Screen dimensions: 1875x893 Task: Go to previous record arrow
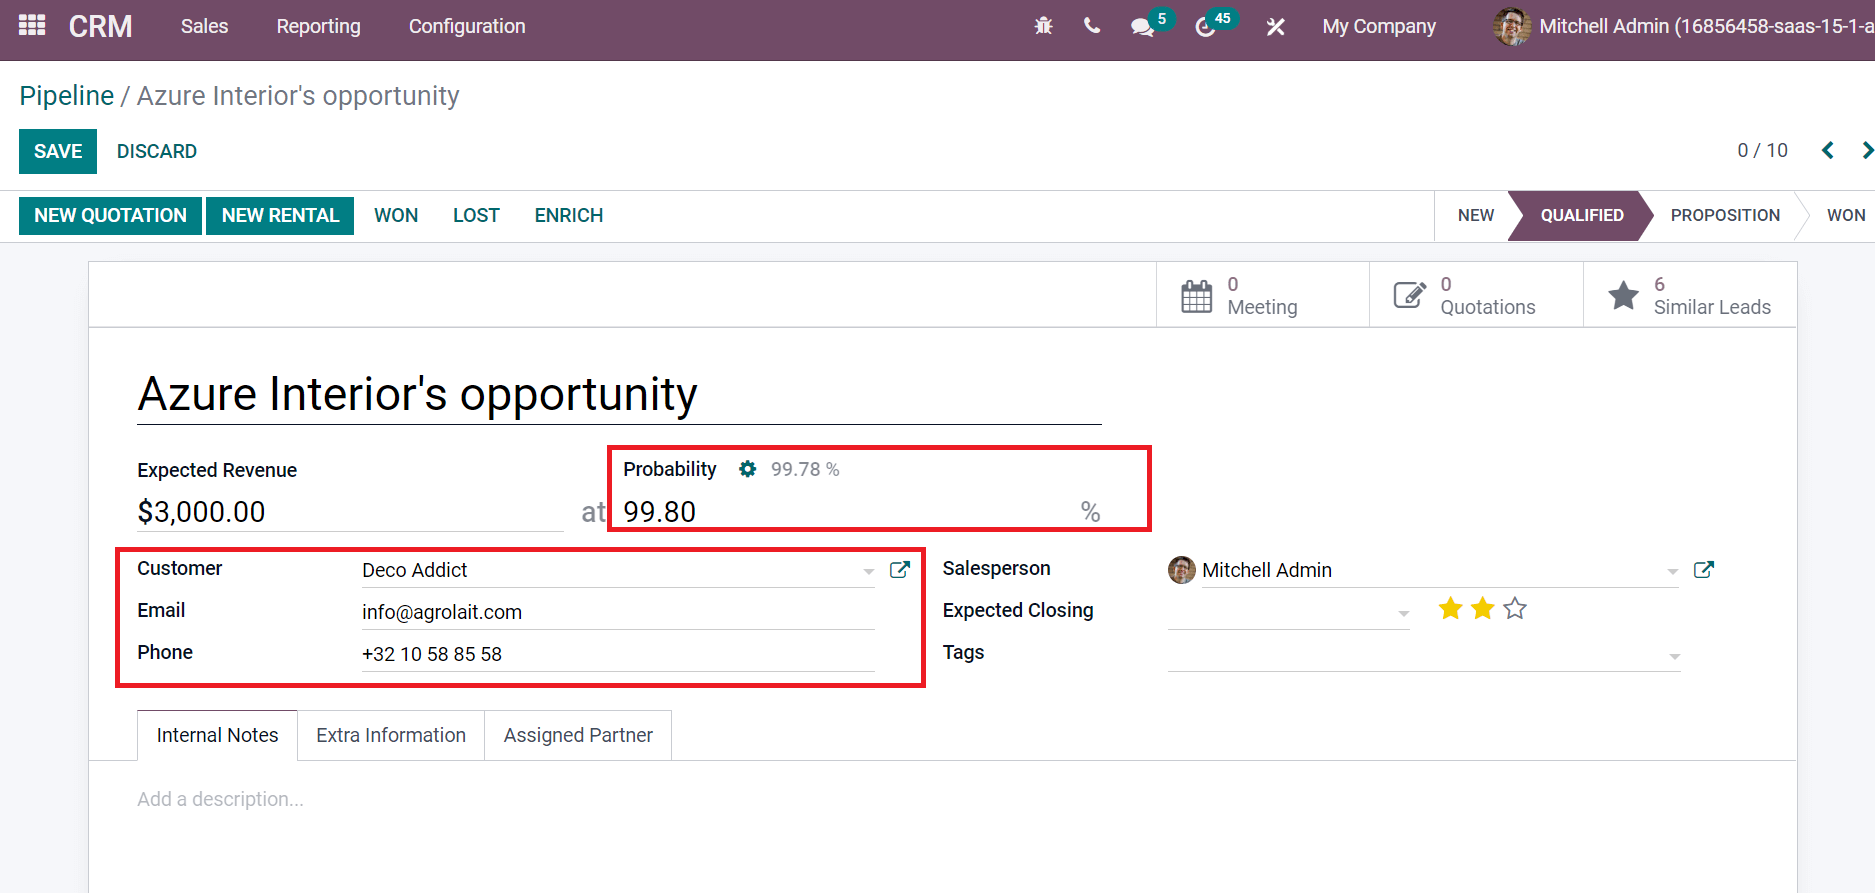tap(1827, 150)
